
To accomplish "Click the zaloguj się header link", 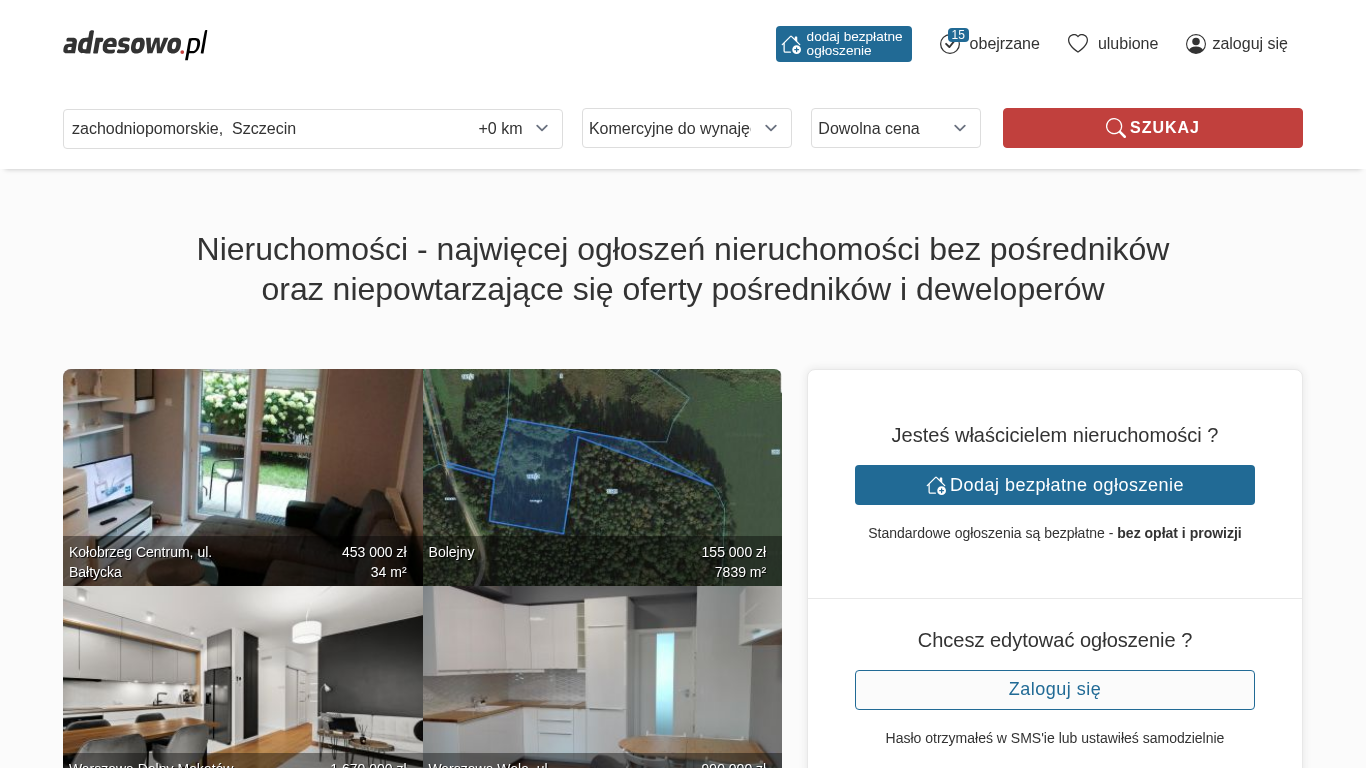I will (1249, 44).
